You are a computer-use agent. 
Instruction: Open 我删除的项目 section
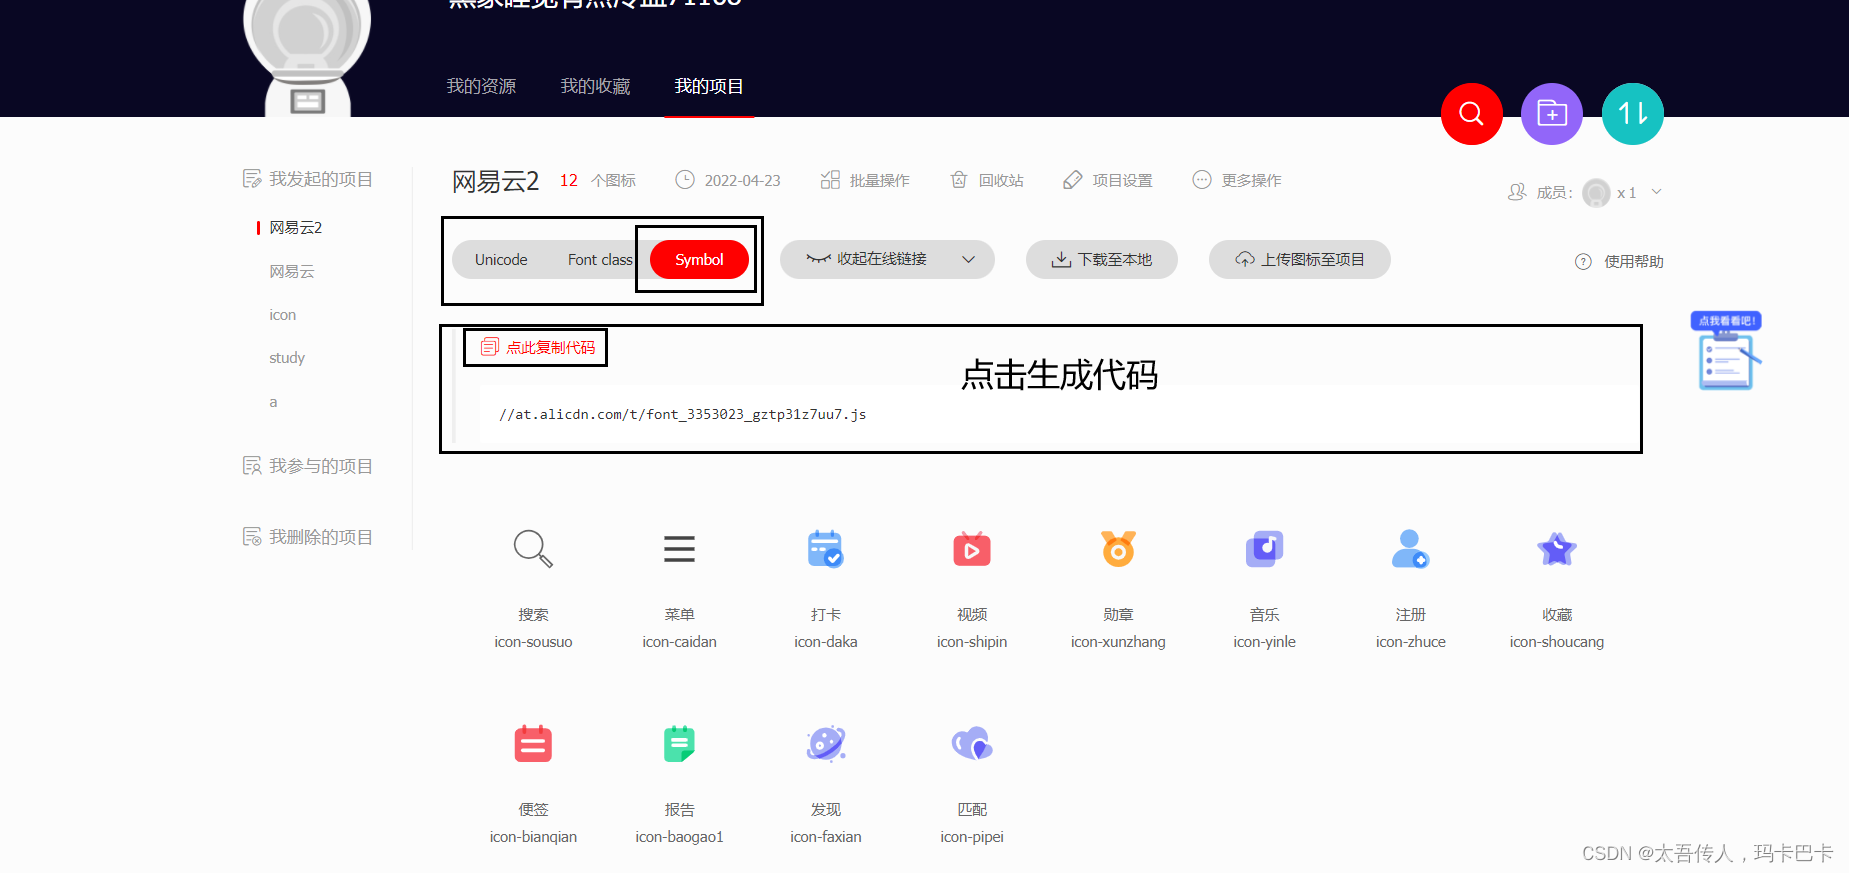pyautogui.click(x=308, y=537)
